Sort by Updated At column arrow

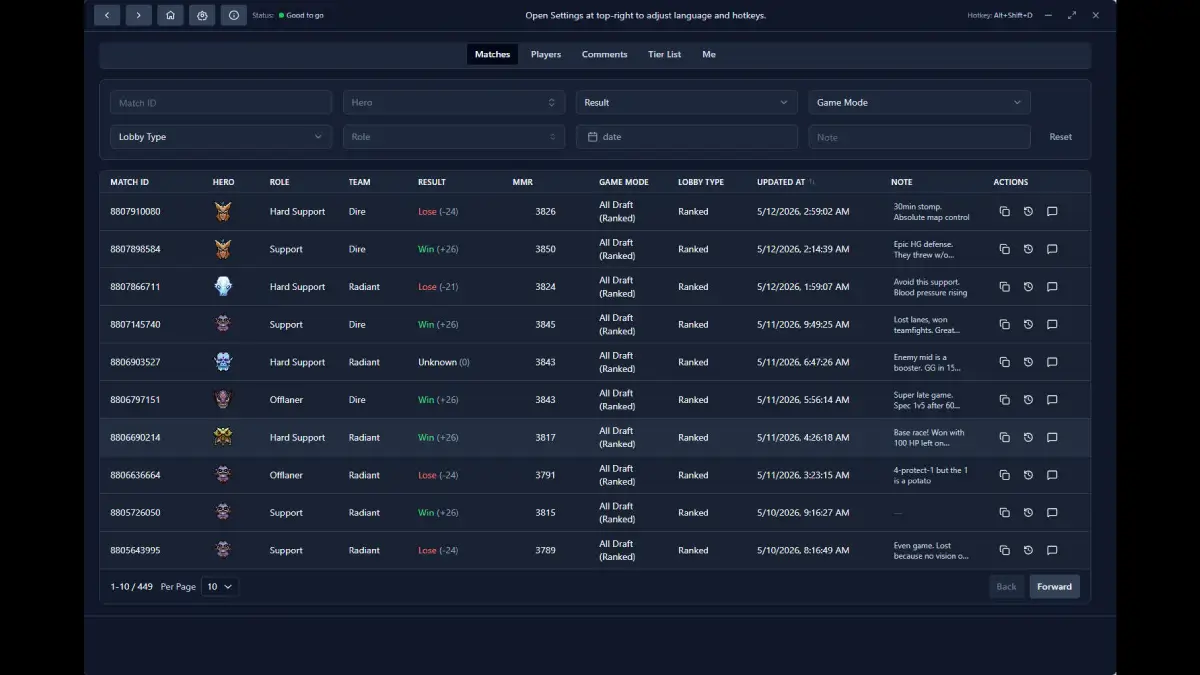pos(812,182)
